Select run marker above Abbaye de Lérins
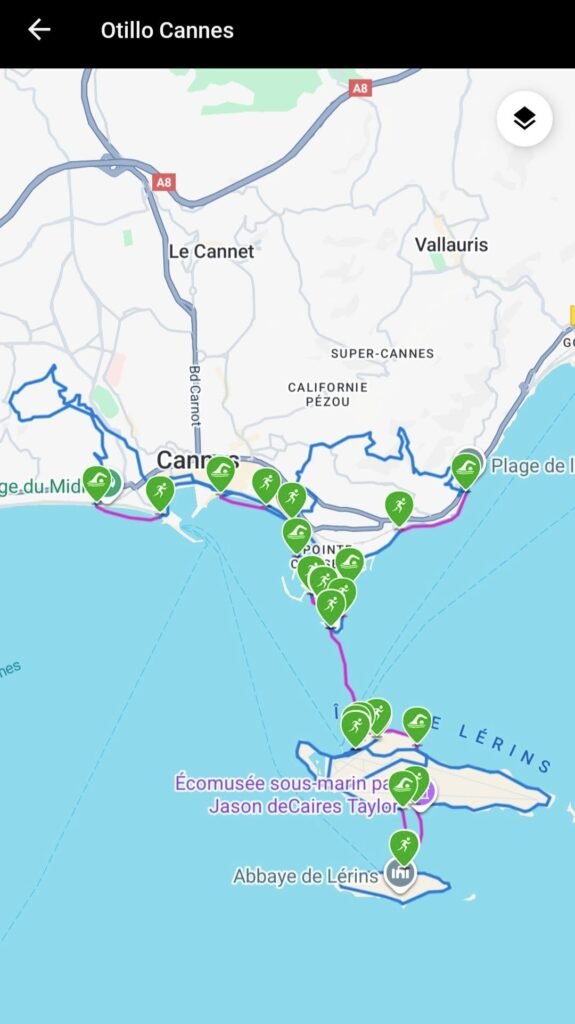575x1024 pixels. coord(404,846)
